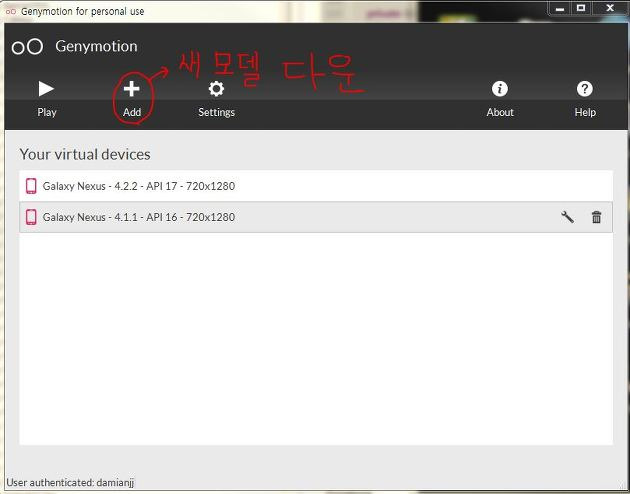Click the 'Your virtual devices' heading
The height and width of the screenshot is (494, 630).
click(85, 154)
